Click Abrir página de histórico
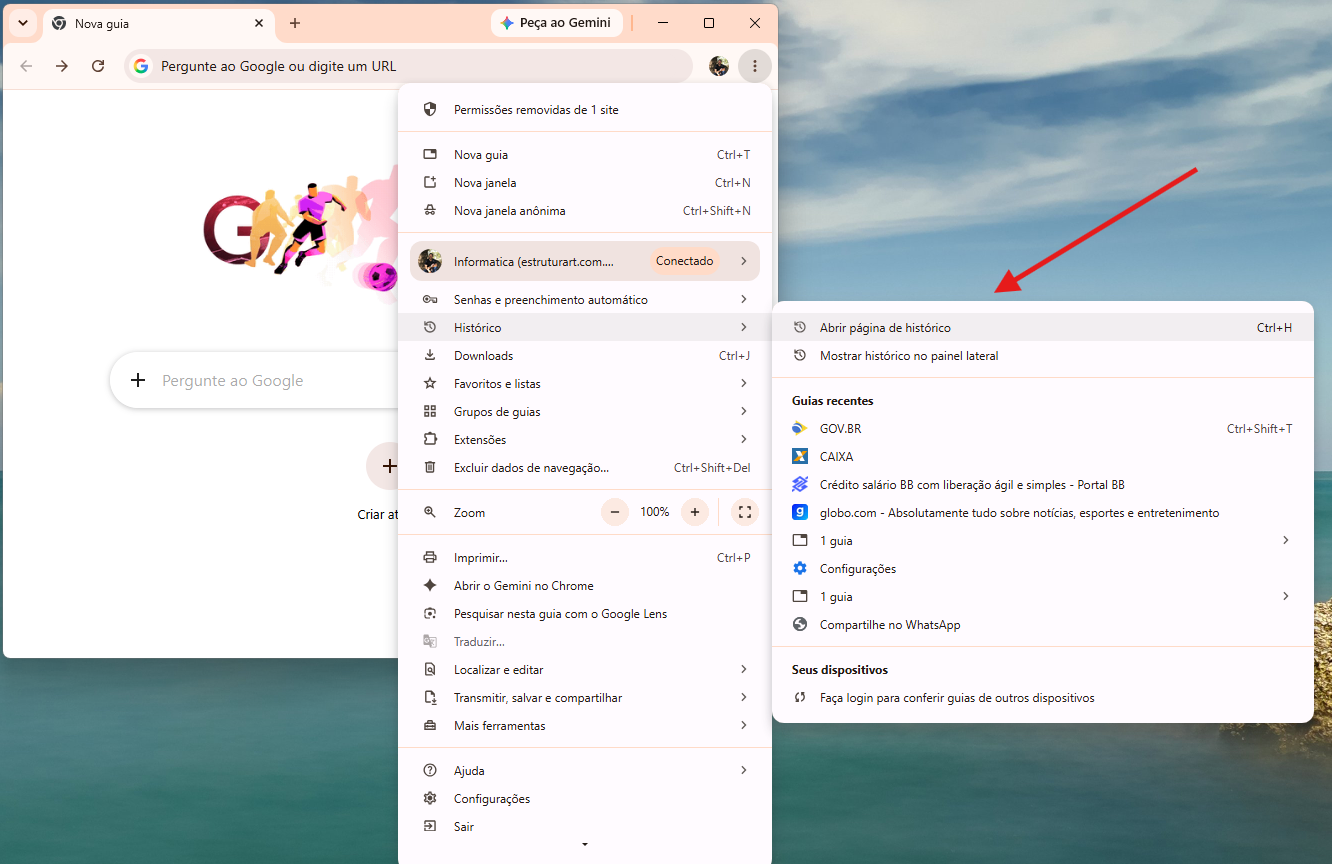Viewport: 1332px width, 864px height. click(x=1043, y=328)
